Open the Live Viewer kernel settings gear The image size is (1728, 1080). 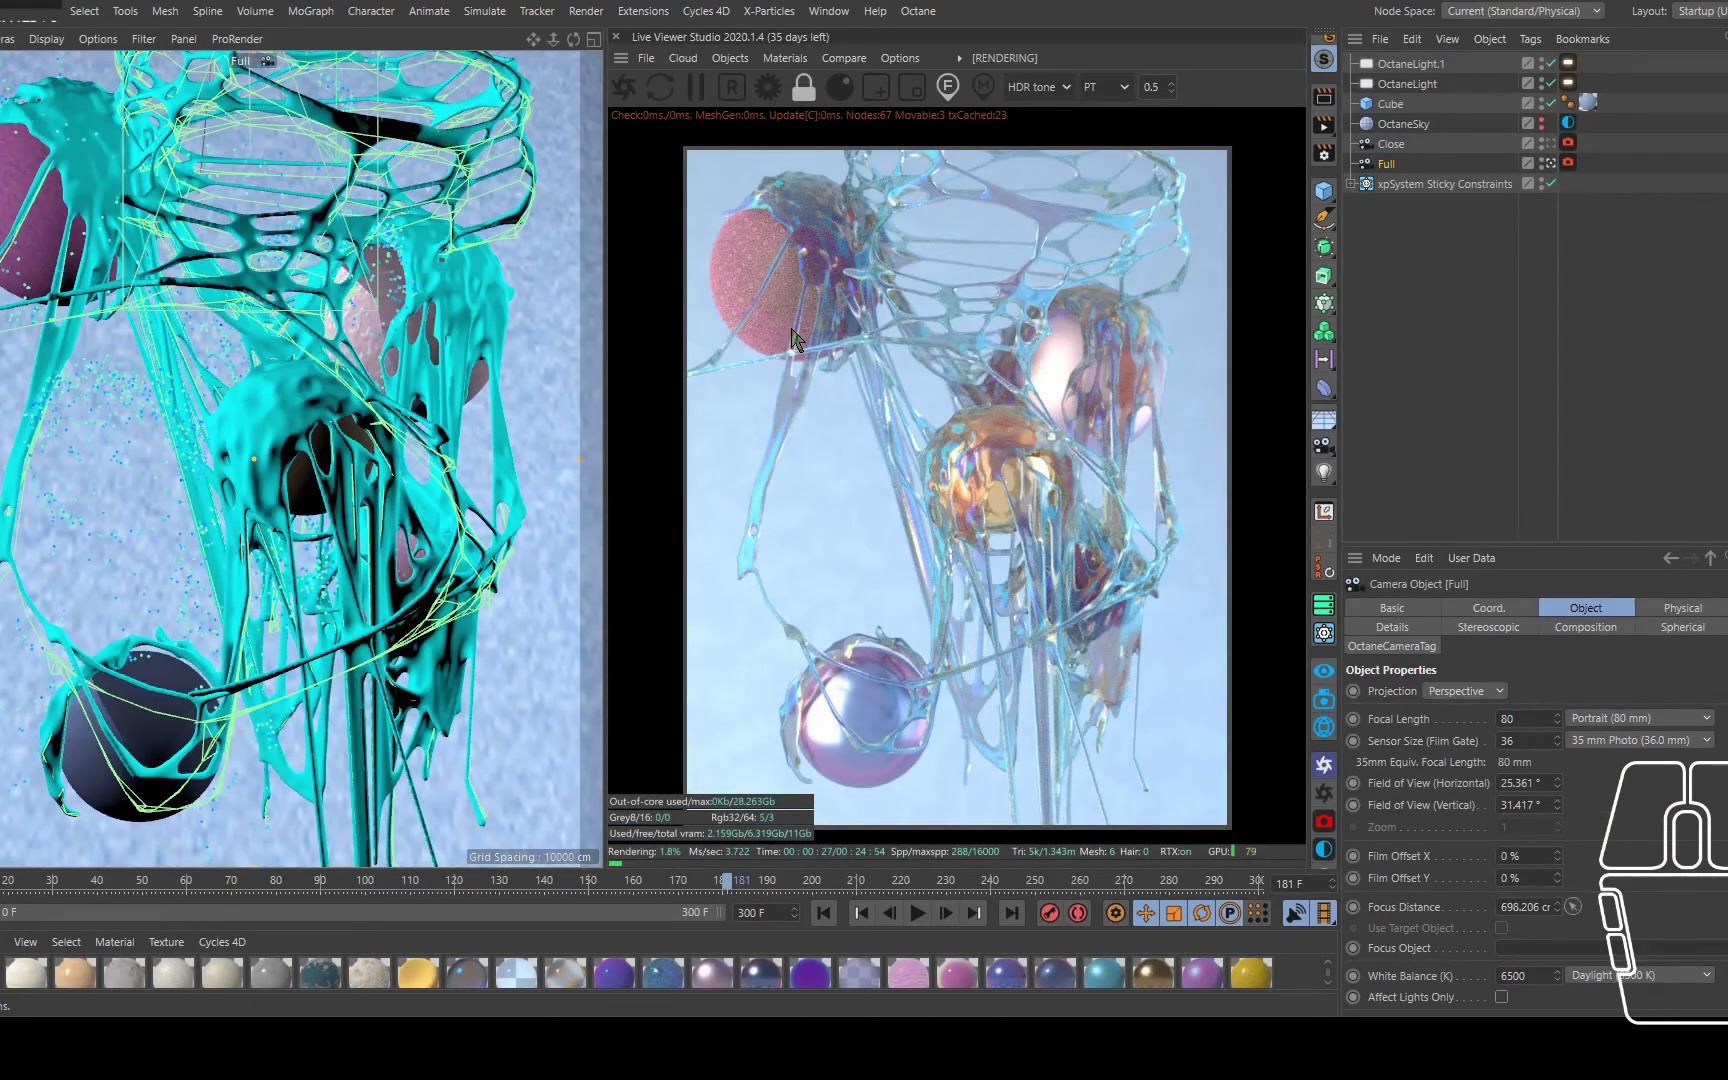pos(767,87)
